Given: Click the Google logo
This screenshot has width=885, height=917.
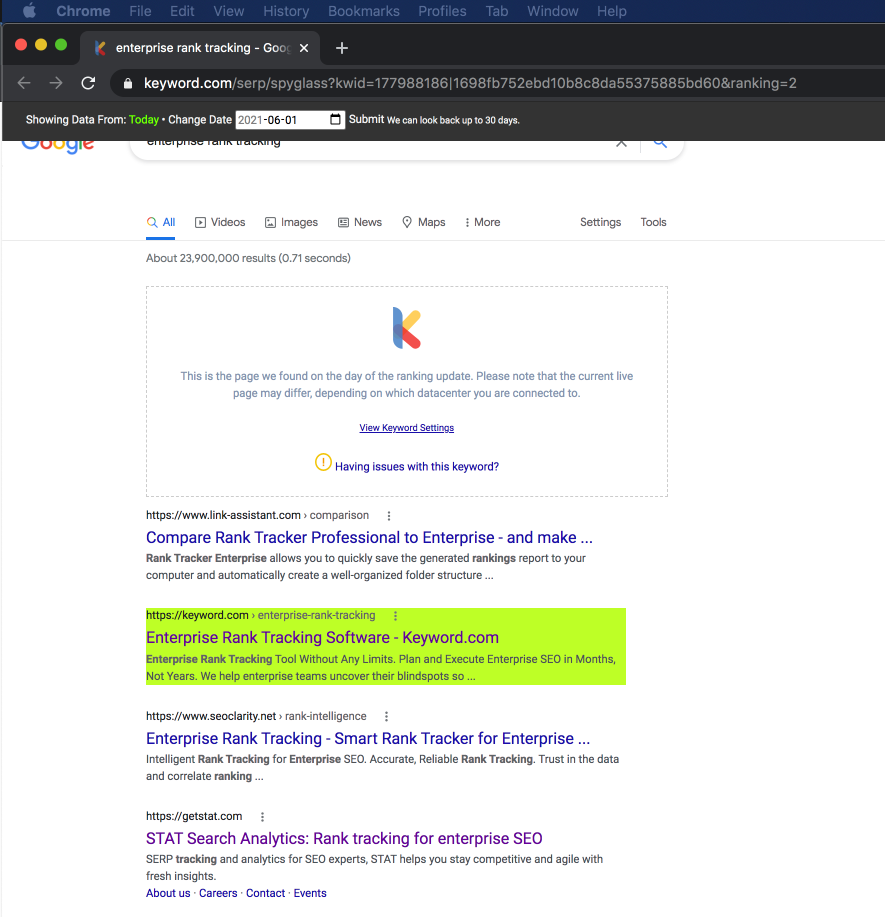Looking at the screenshot, I should coord(57,144).
